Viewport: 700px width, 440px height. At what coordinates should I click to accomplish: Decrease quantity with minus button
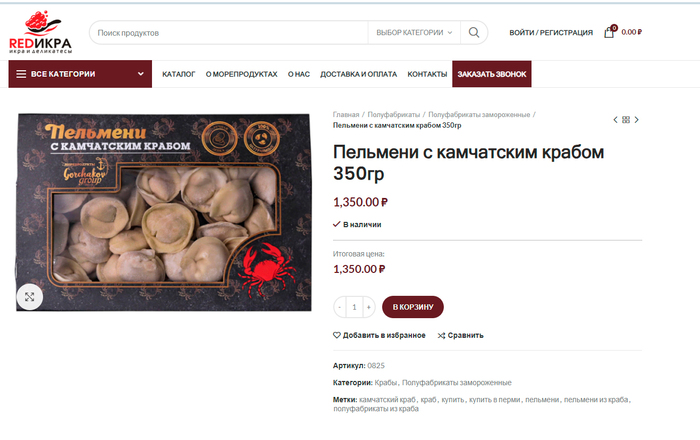(340, 307)
